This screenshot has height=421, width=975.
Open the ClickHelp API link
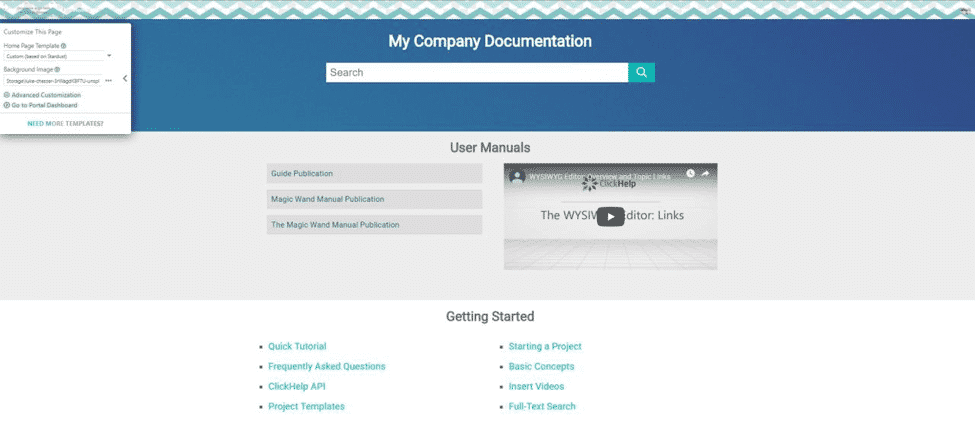(x=297, y=386)
